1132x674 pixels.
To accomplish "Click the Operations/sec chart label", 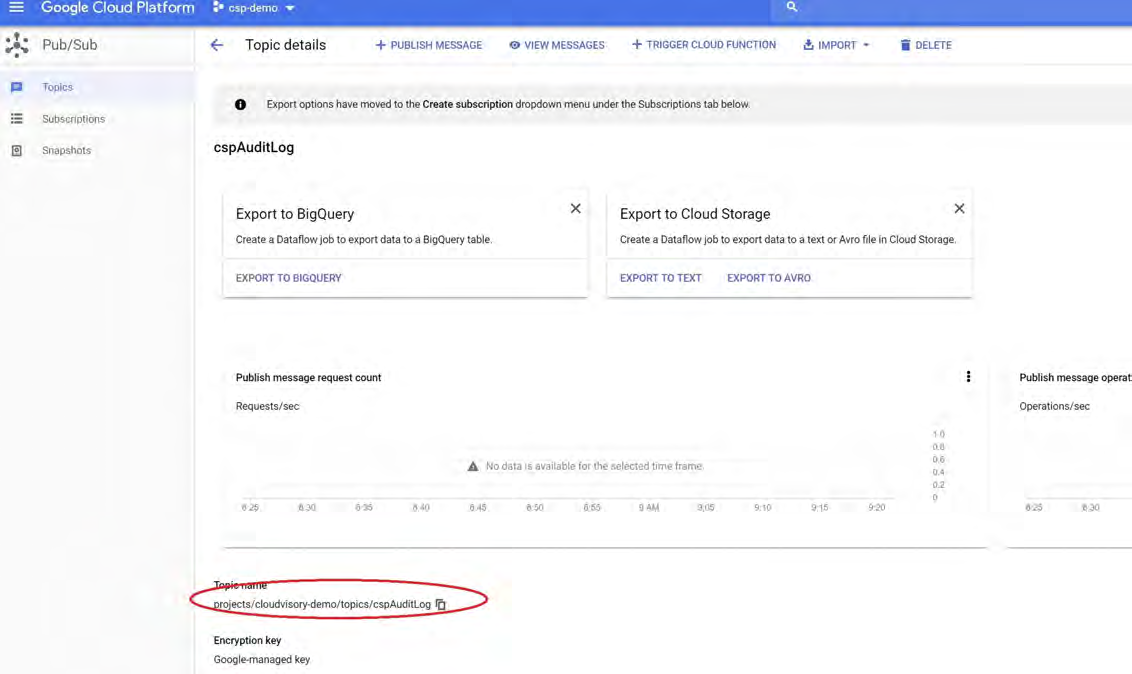I will [1055, 406].
